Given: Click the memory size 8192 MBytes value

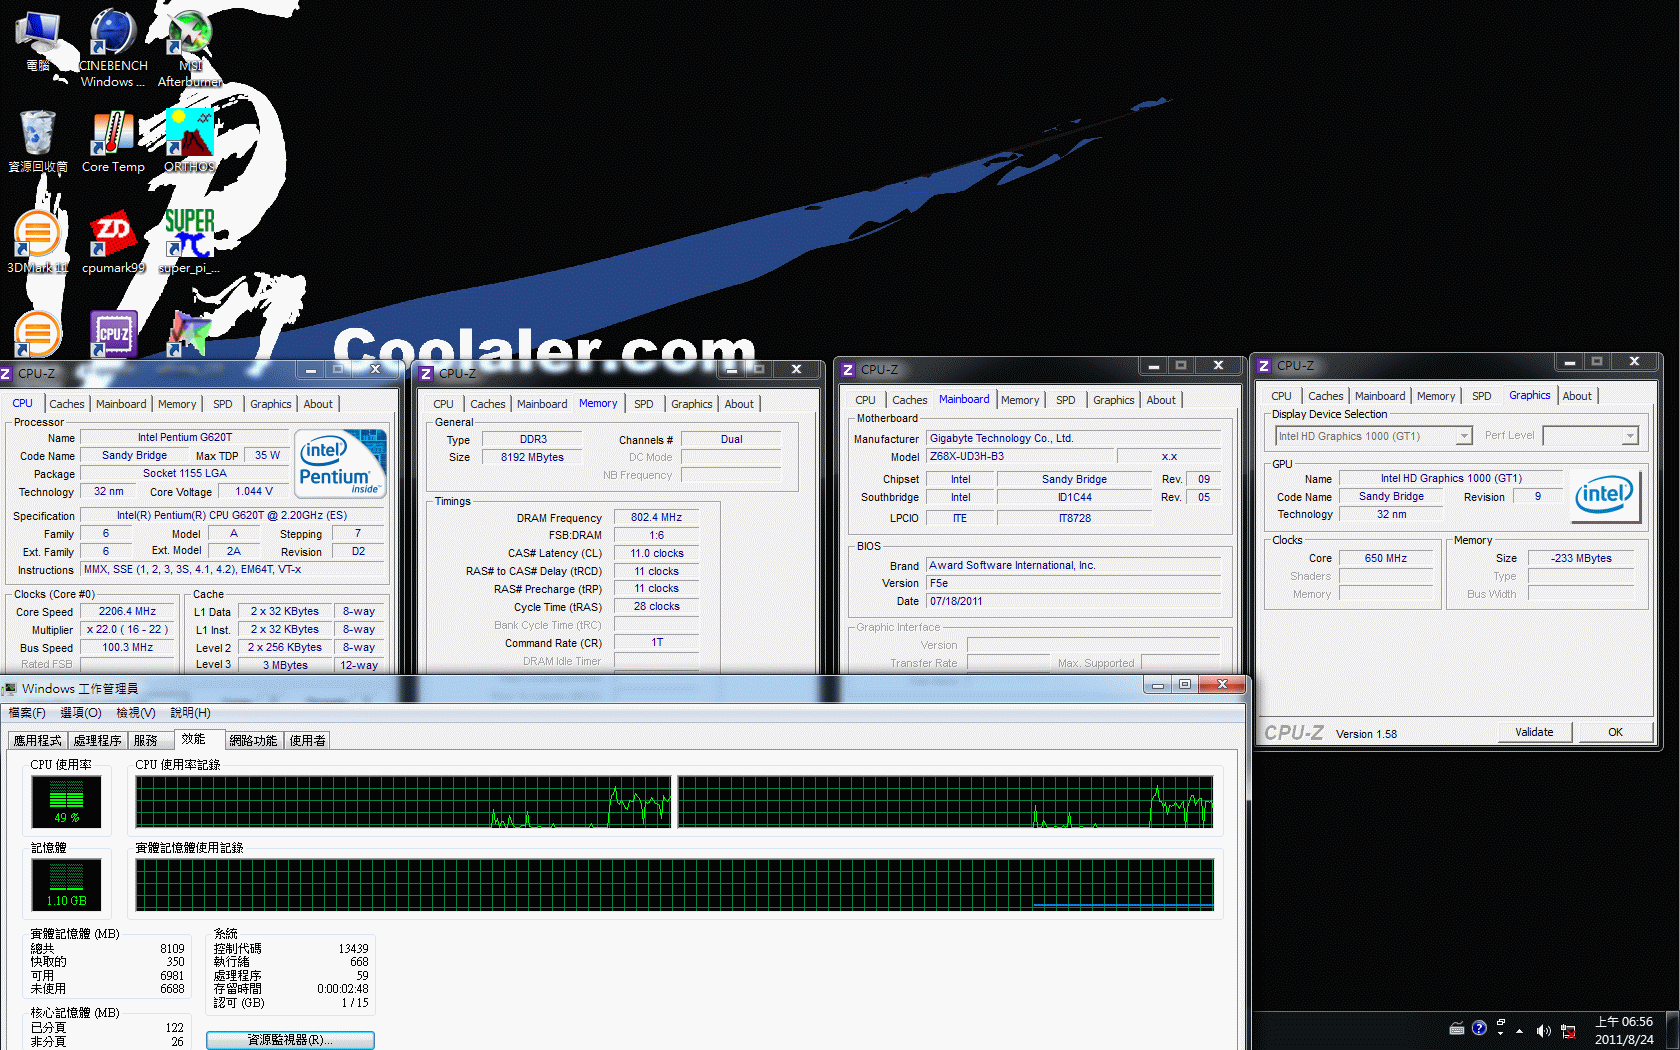Looking at the screenshot, I should coord(532,457).
